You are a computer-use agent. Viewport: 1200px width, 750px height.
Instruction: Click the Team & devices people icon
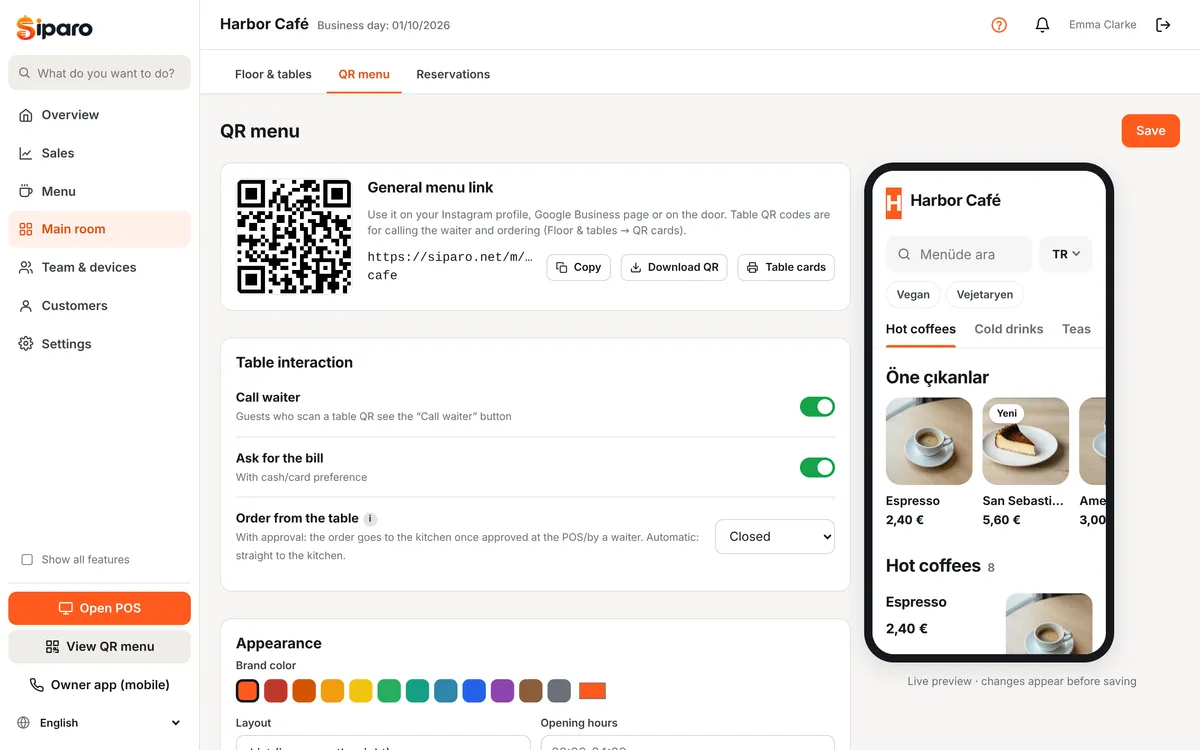(26, 267)
